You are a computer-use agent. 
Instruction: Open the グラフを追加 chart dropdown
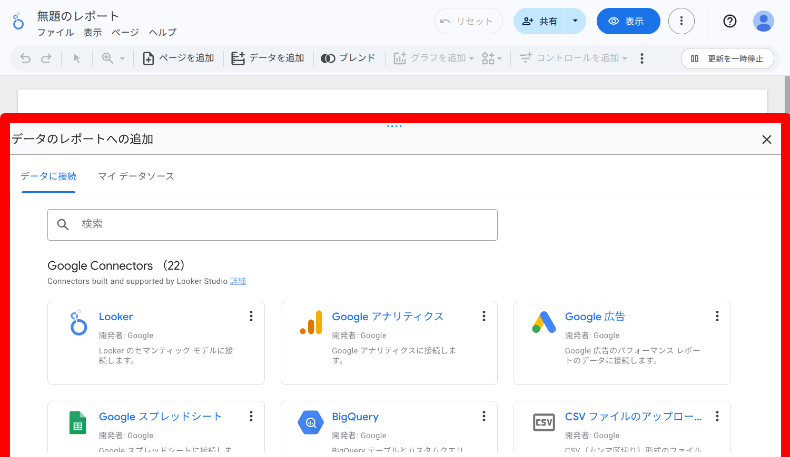click(434, 58)
